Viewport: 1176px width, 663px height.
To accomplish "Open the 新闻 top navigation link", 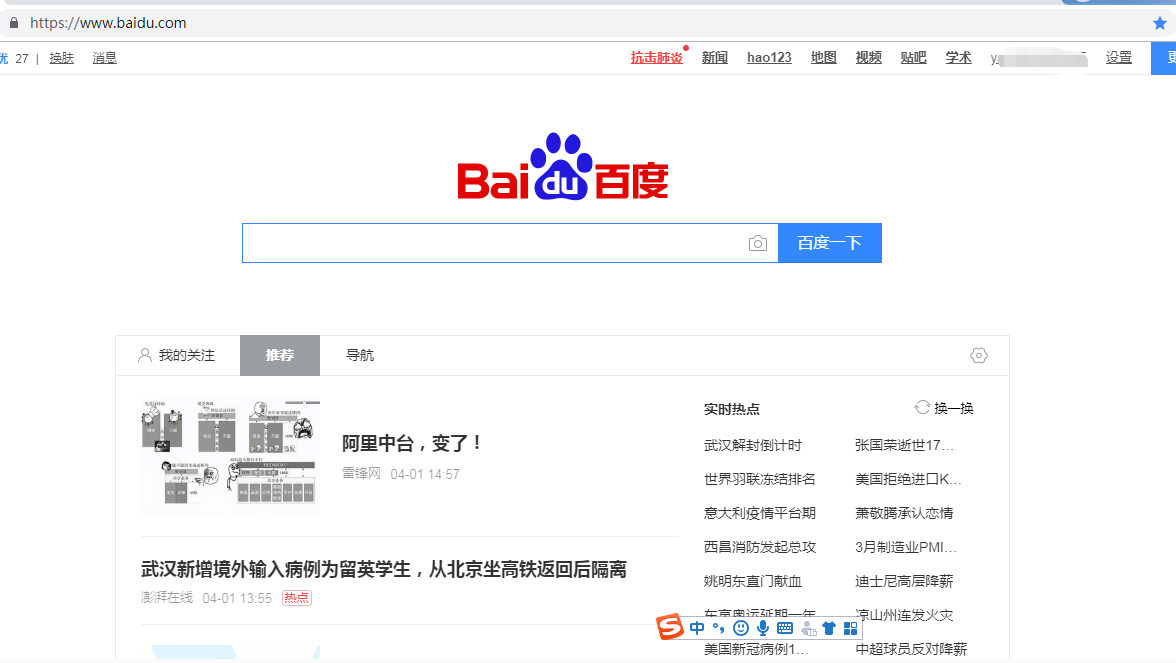I will [x=715, y=58].
